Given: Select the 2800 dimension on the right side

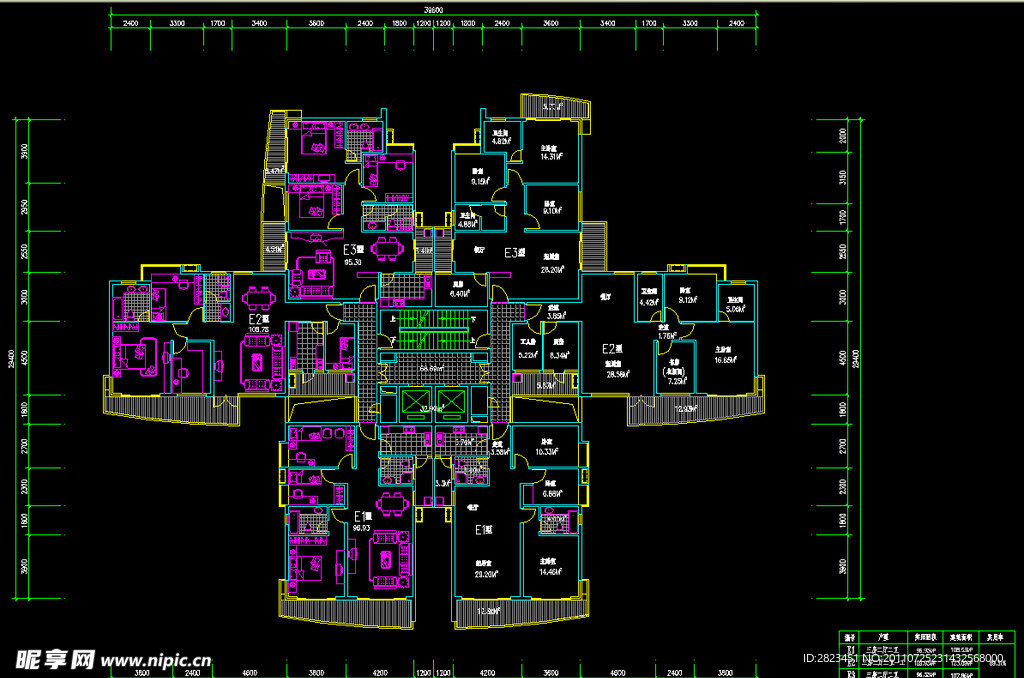Looking at the screenshot, I should 842,136.
